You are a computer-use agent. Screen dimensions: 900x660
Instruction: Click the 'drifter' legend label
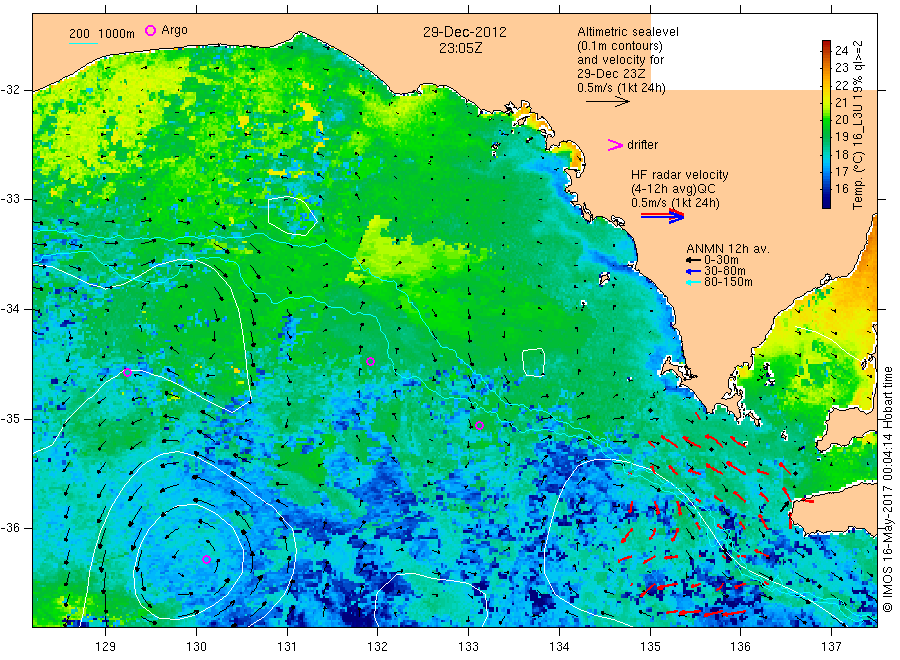[x=642, y=145]
